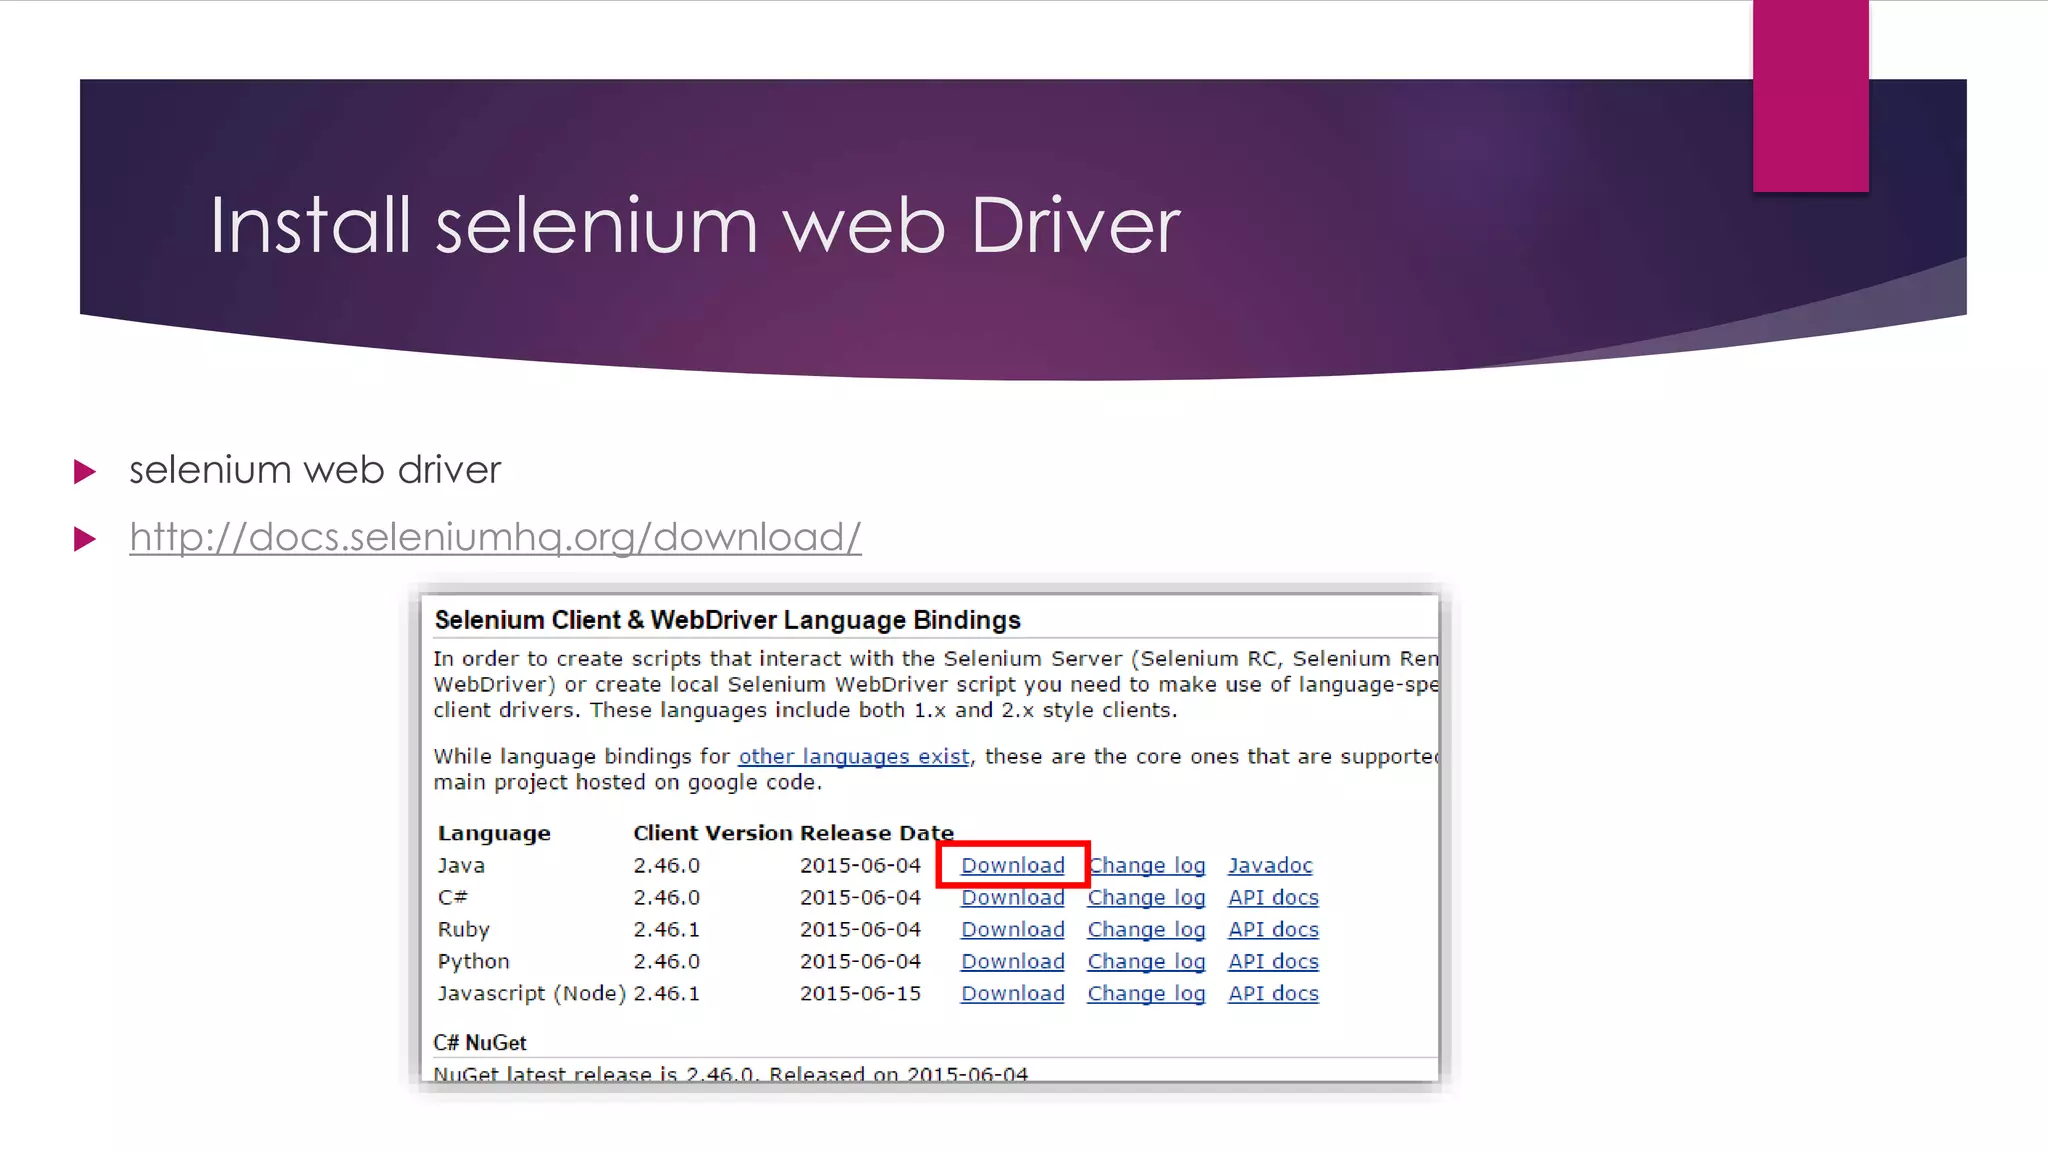Open the Python row Change log
The image size is (2048, 1152).
point(1147,962)
